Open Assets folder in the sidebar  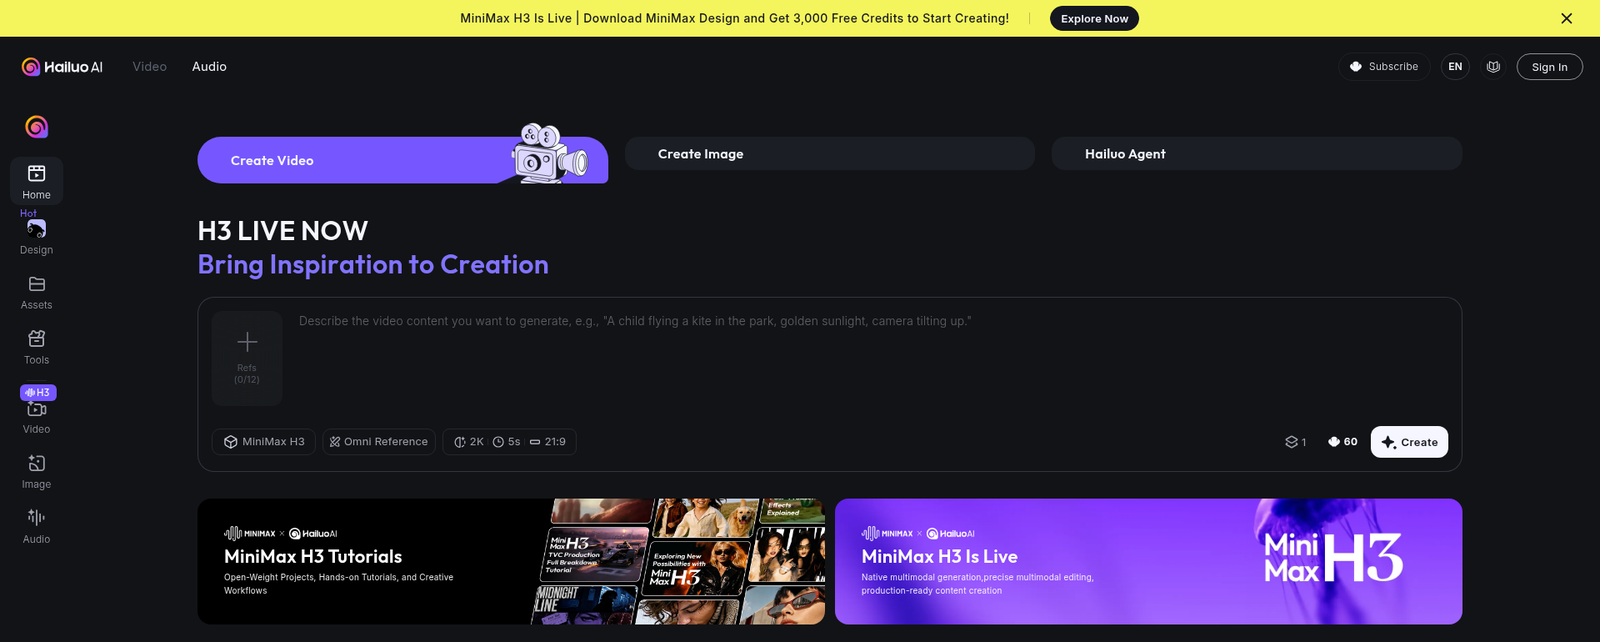[37, 292]
